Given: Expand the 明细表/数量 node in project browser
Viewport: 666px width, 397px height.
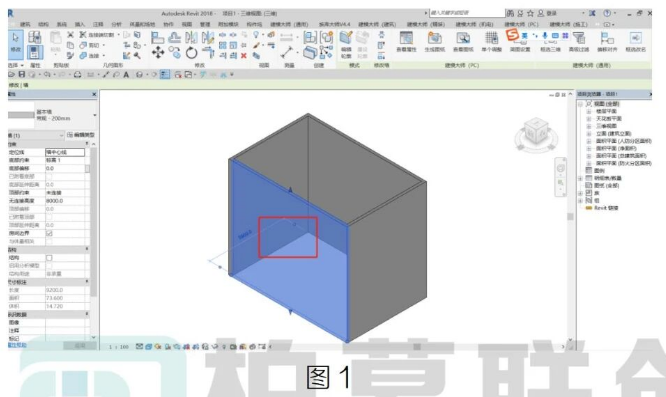Looking at the screenshot, I should tap(581, 178).
